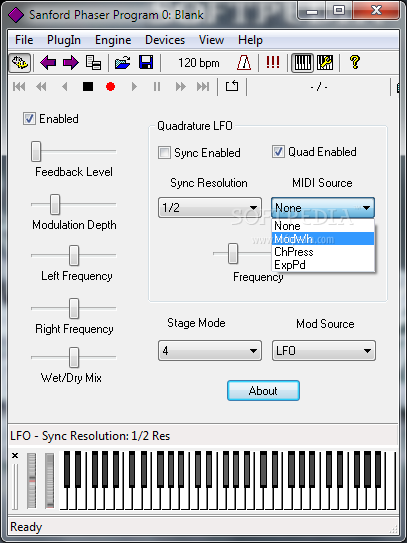Click the fast-forward double-arrow button
Image resolution: width=407 pixels, height=543 pixels.
180,87
